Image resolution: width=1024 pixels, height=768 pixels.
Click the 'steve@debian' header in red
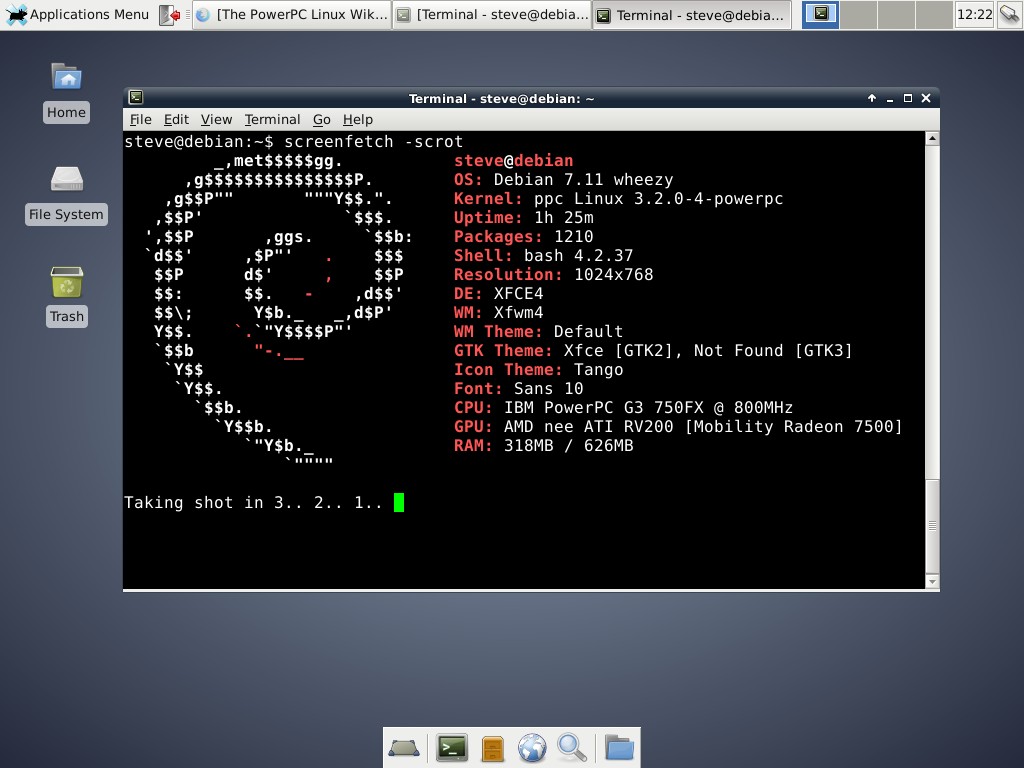[514, 161]
